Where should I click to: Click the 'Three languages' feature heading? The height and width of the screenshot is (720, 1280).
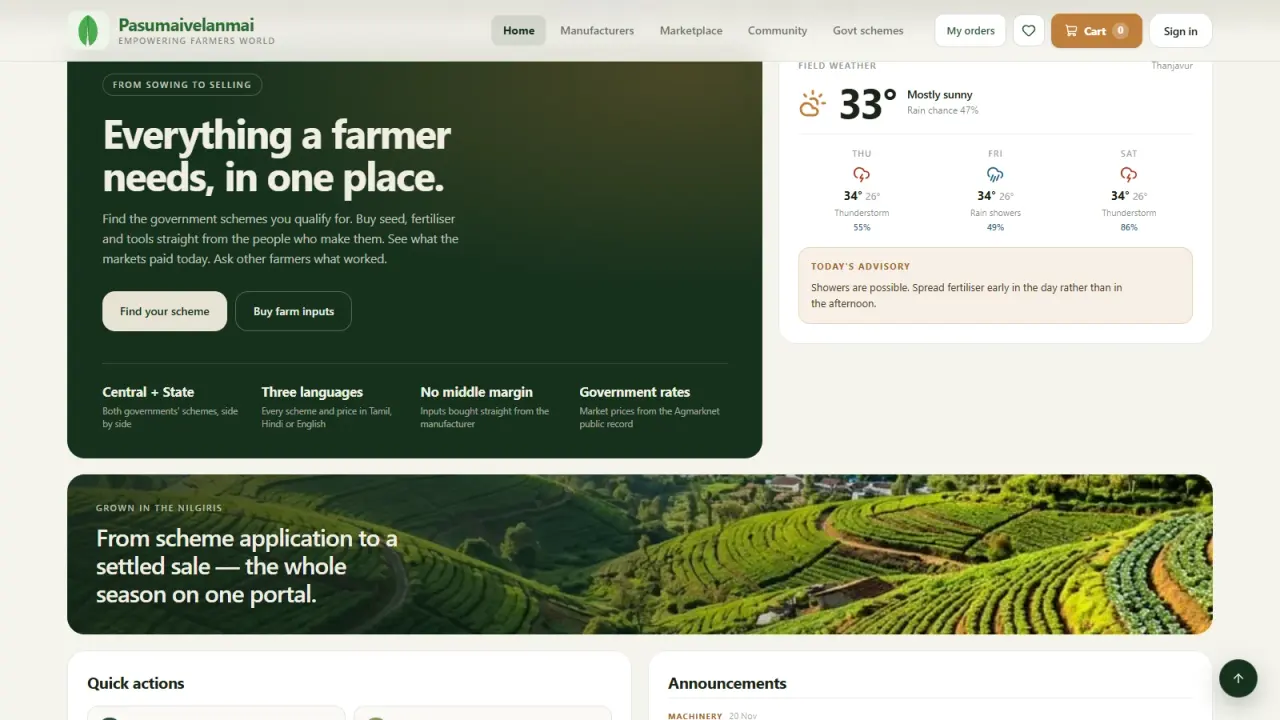(x=312, y=392)
